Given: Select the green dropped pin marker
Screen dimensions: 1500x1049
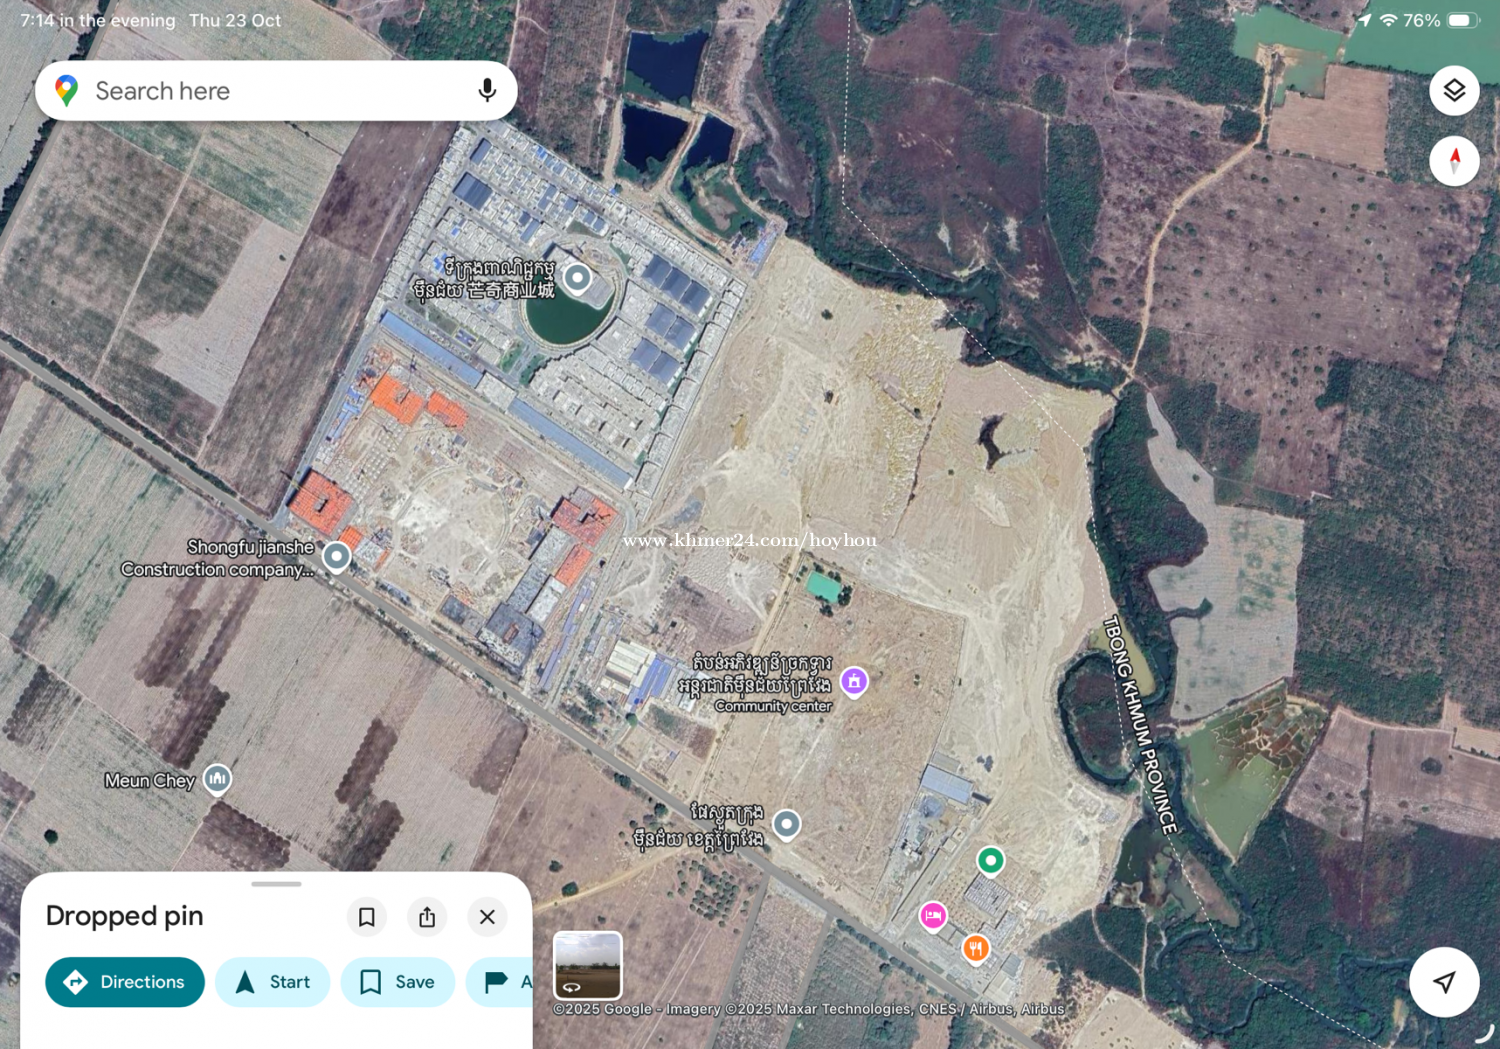Looking at the screenshot, I should pos(990,860).
